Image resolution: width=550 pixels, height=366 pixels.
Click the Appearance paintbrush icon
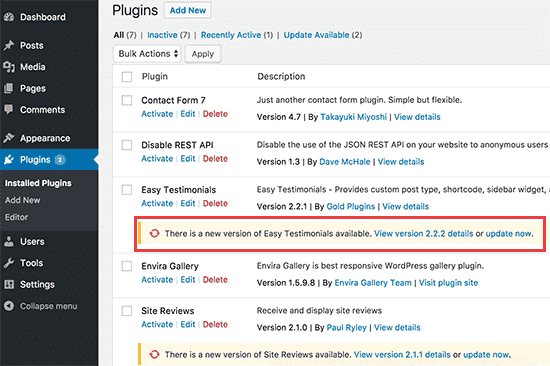(x=9, y=138)
